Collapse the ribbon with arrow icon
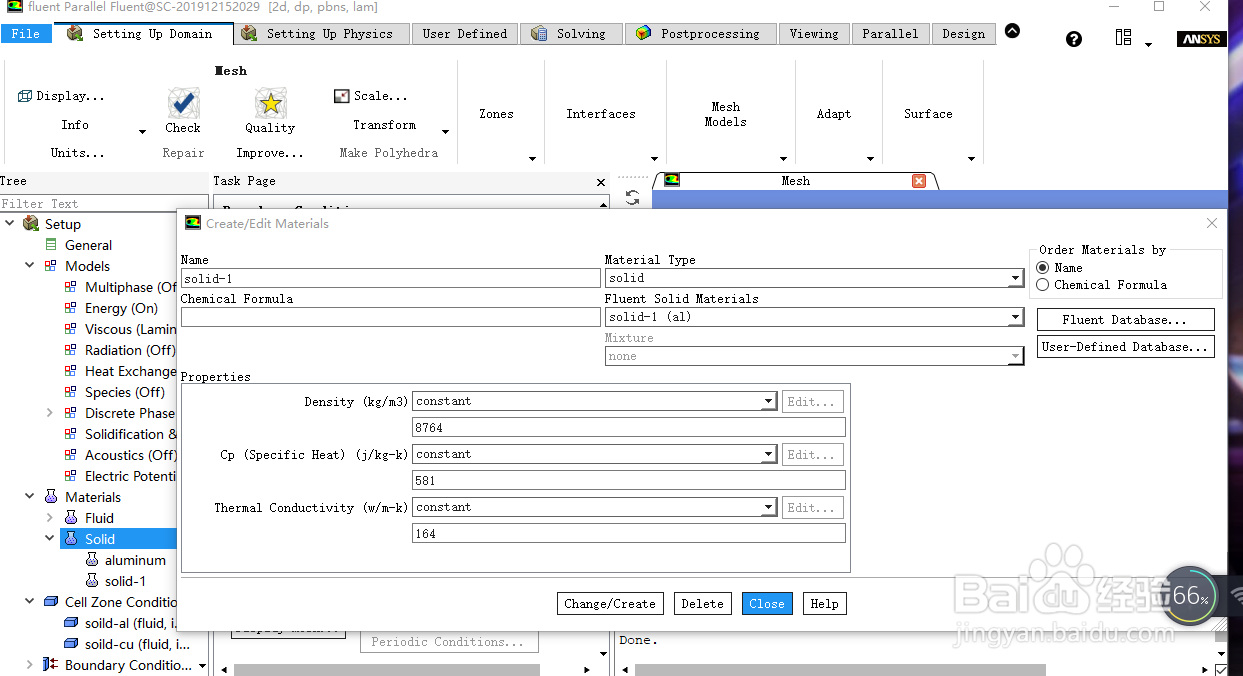The height and width of the screenshot is (676, 1243). (x=1012, y=31)
